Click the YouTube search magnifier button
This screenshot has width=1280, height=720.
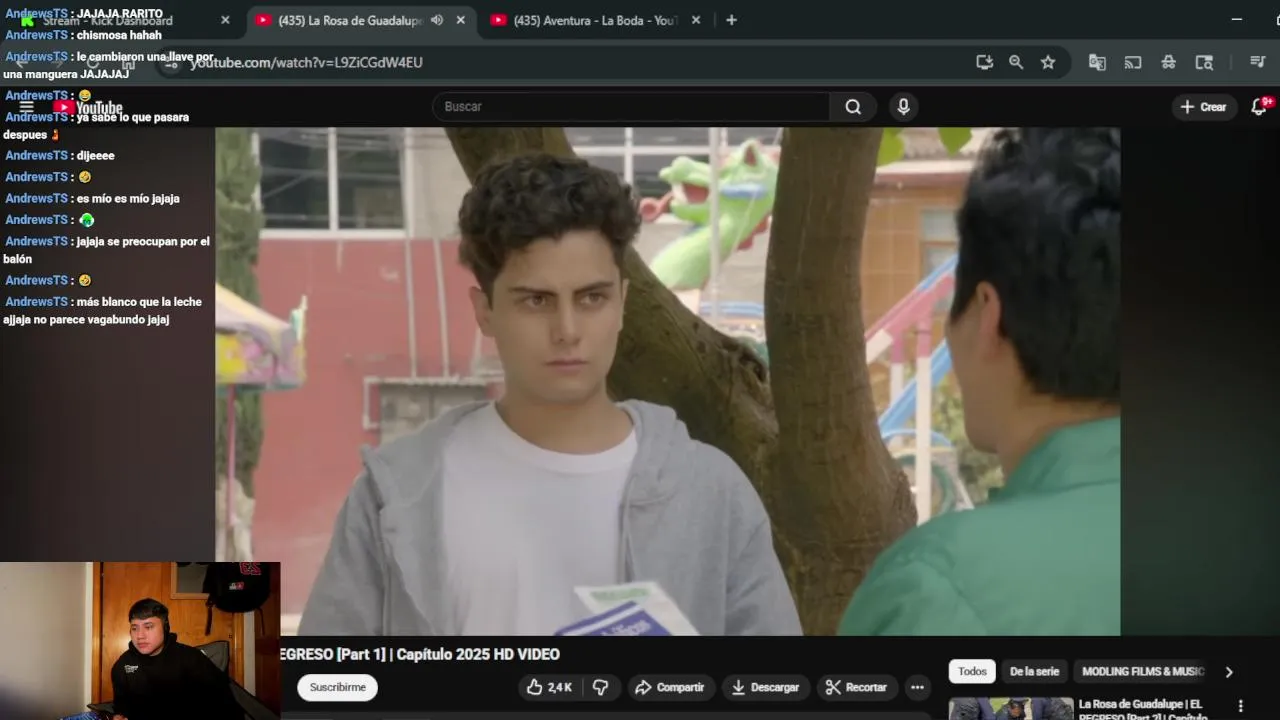coord(853,107)
